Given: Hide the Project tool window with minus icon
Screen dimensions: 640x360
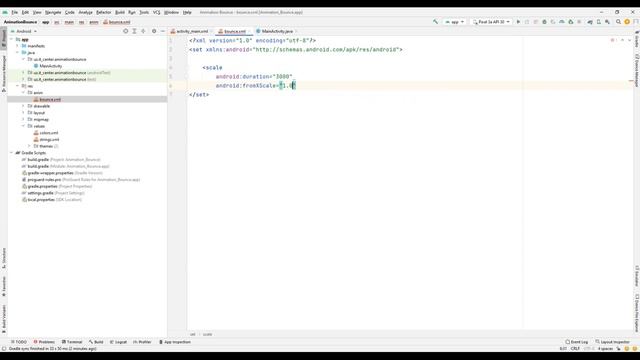Looking at the screenshot, I should [x=162, y=31].
